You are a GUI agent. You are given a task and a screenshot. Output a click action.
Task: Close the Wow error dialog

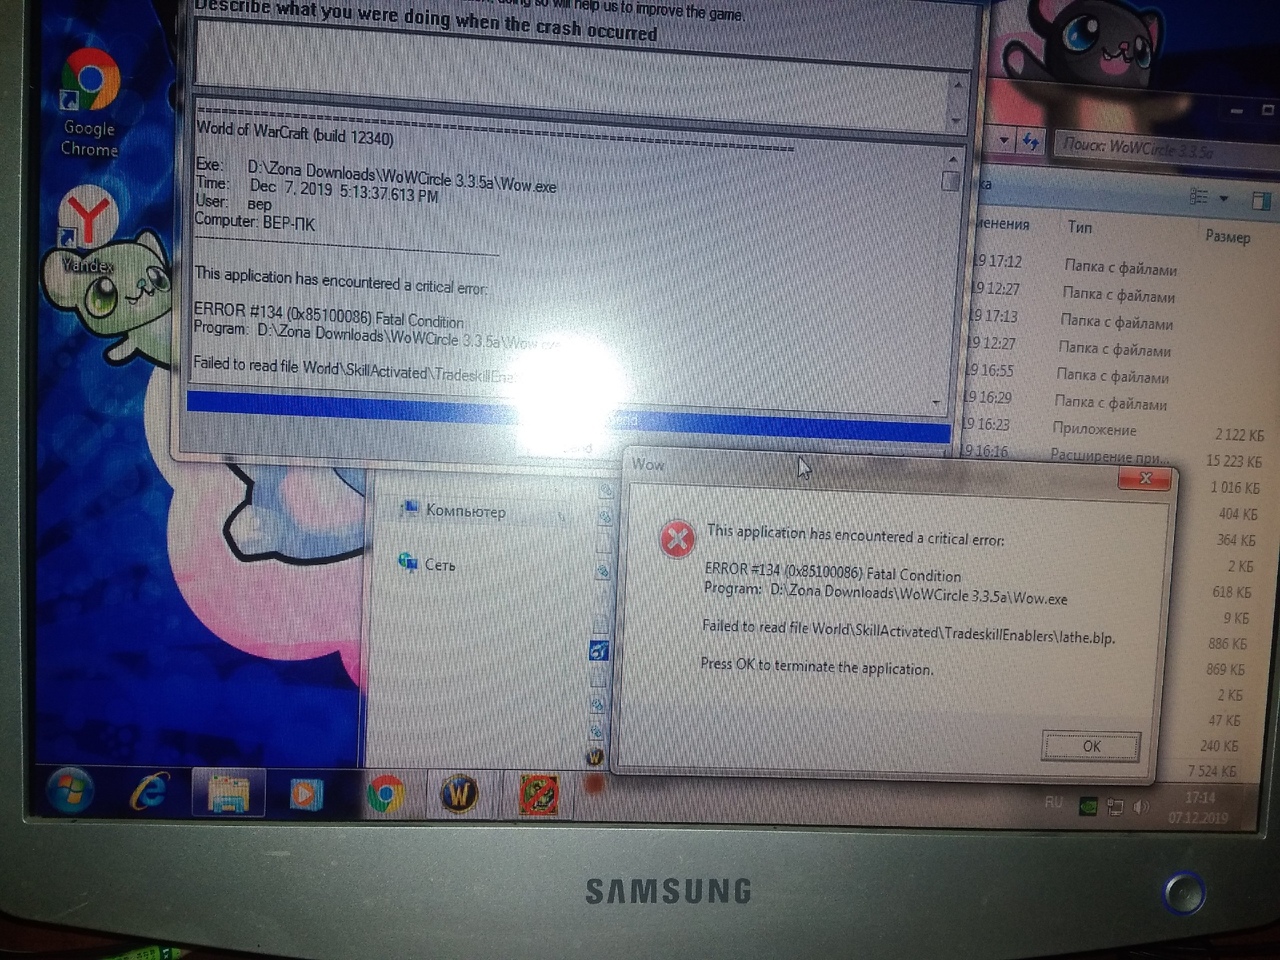[x=1145, y=479]
